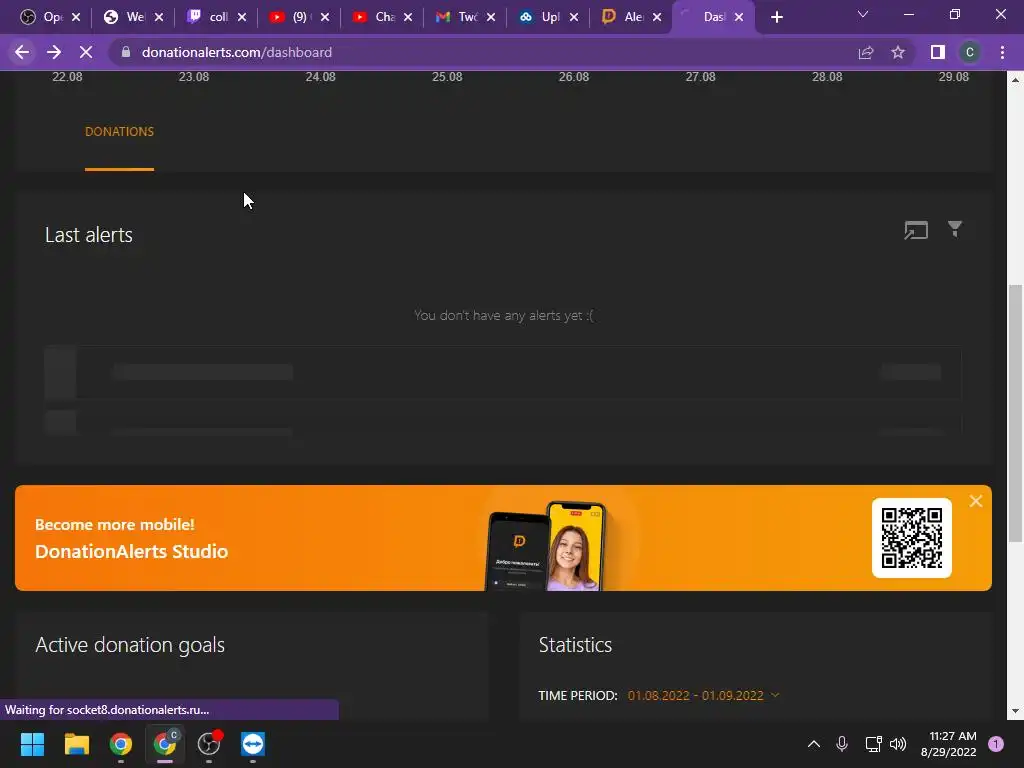Open the volume tray icon

[x=898, y=744]
